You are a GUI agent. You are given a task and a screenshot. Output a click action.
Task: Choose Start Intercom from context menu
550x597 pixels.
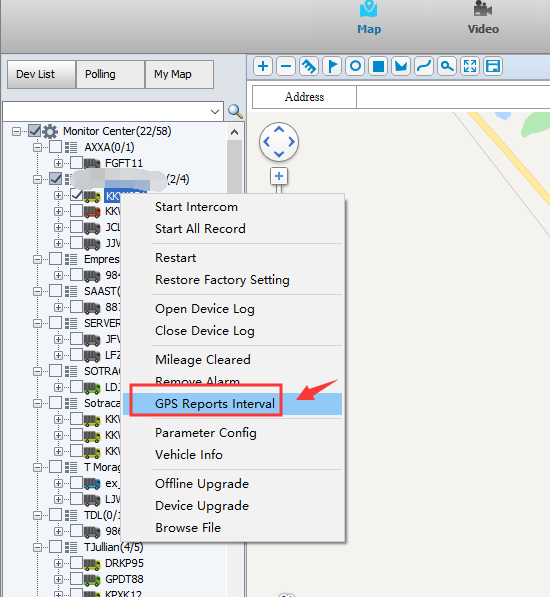(232, 207)
